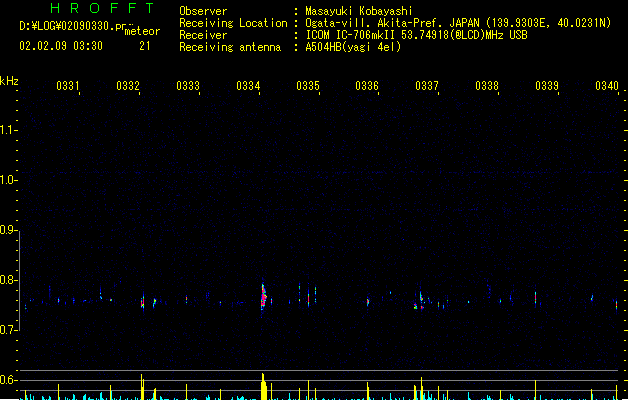The image size is (629, 400).
Task: Click the A504HB(yagi 4el) antenna text
Action: (x=353, y=47)
